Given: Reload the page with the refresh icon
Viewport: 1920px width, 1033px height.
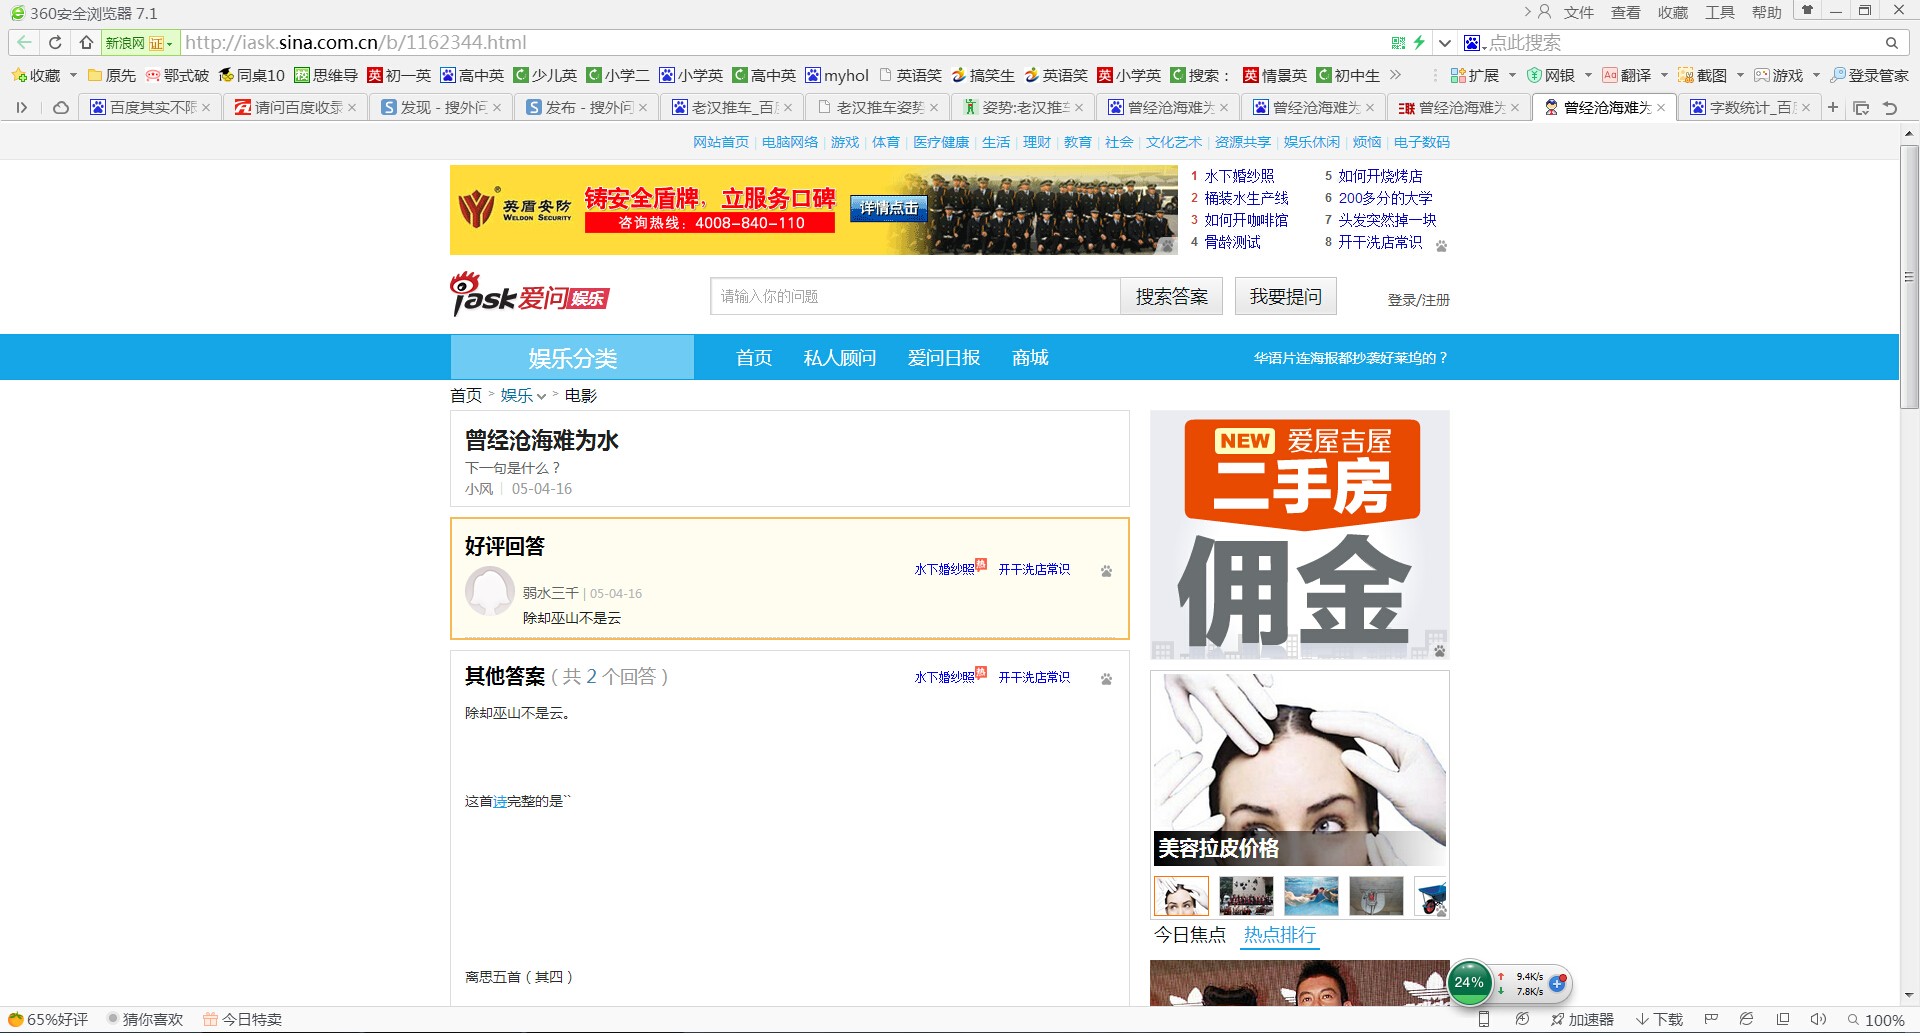Looking at the screenshot, I should tap(55, 43).
